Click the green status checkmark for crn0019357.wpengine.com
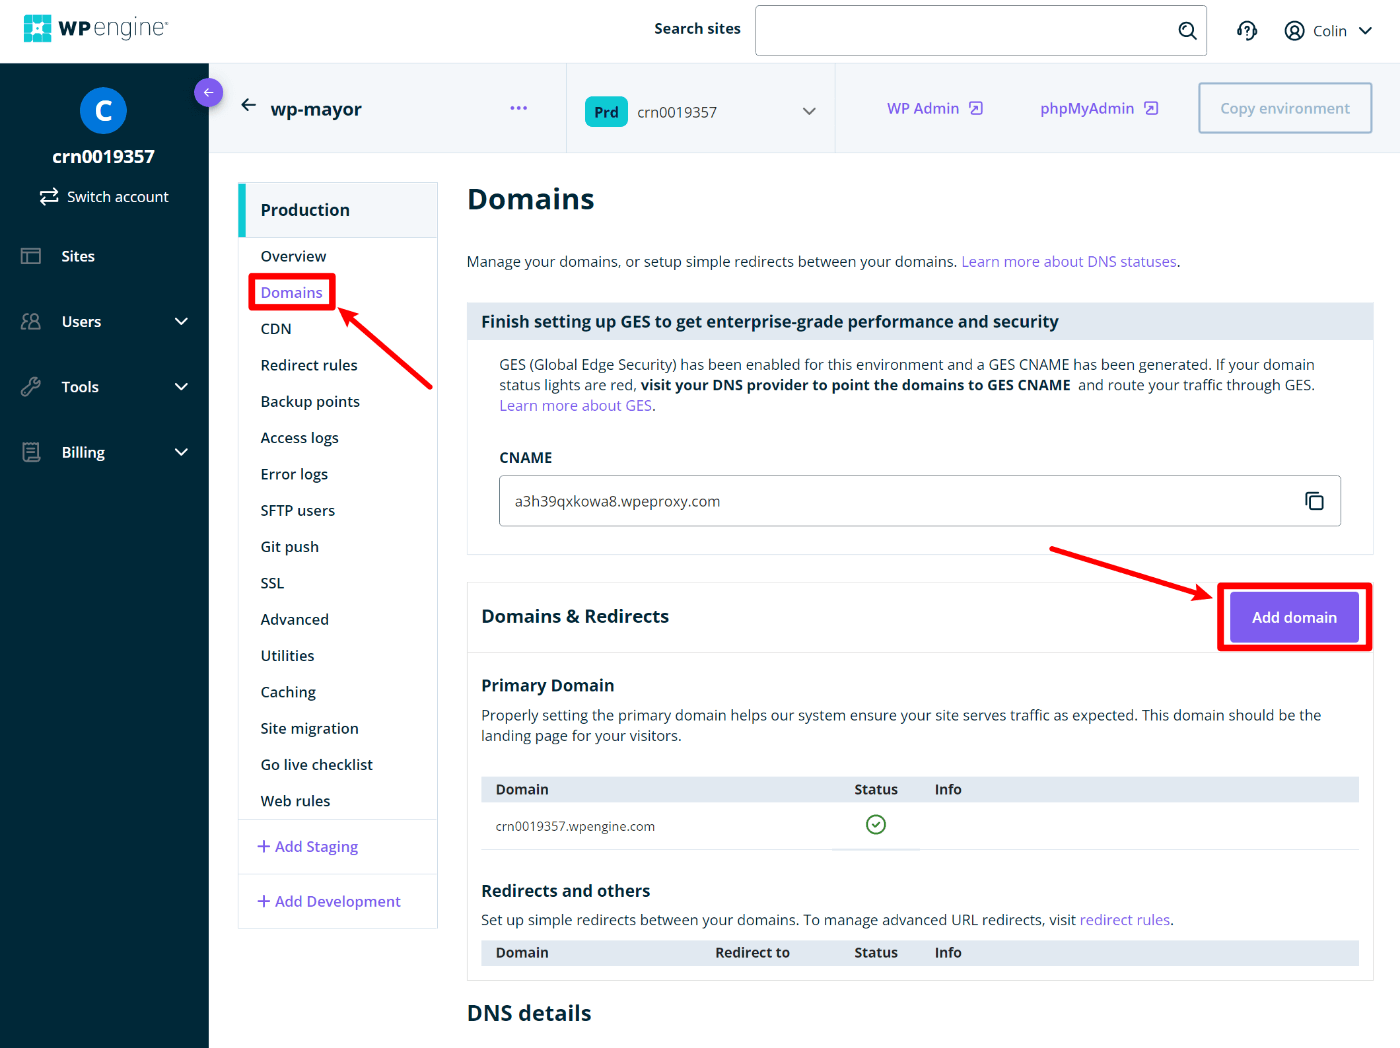This screenshot has width=1400, height=1048. click(876, 824)
